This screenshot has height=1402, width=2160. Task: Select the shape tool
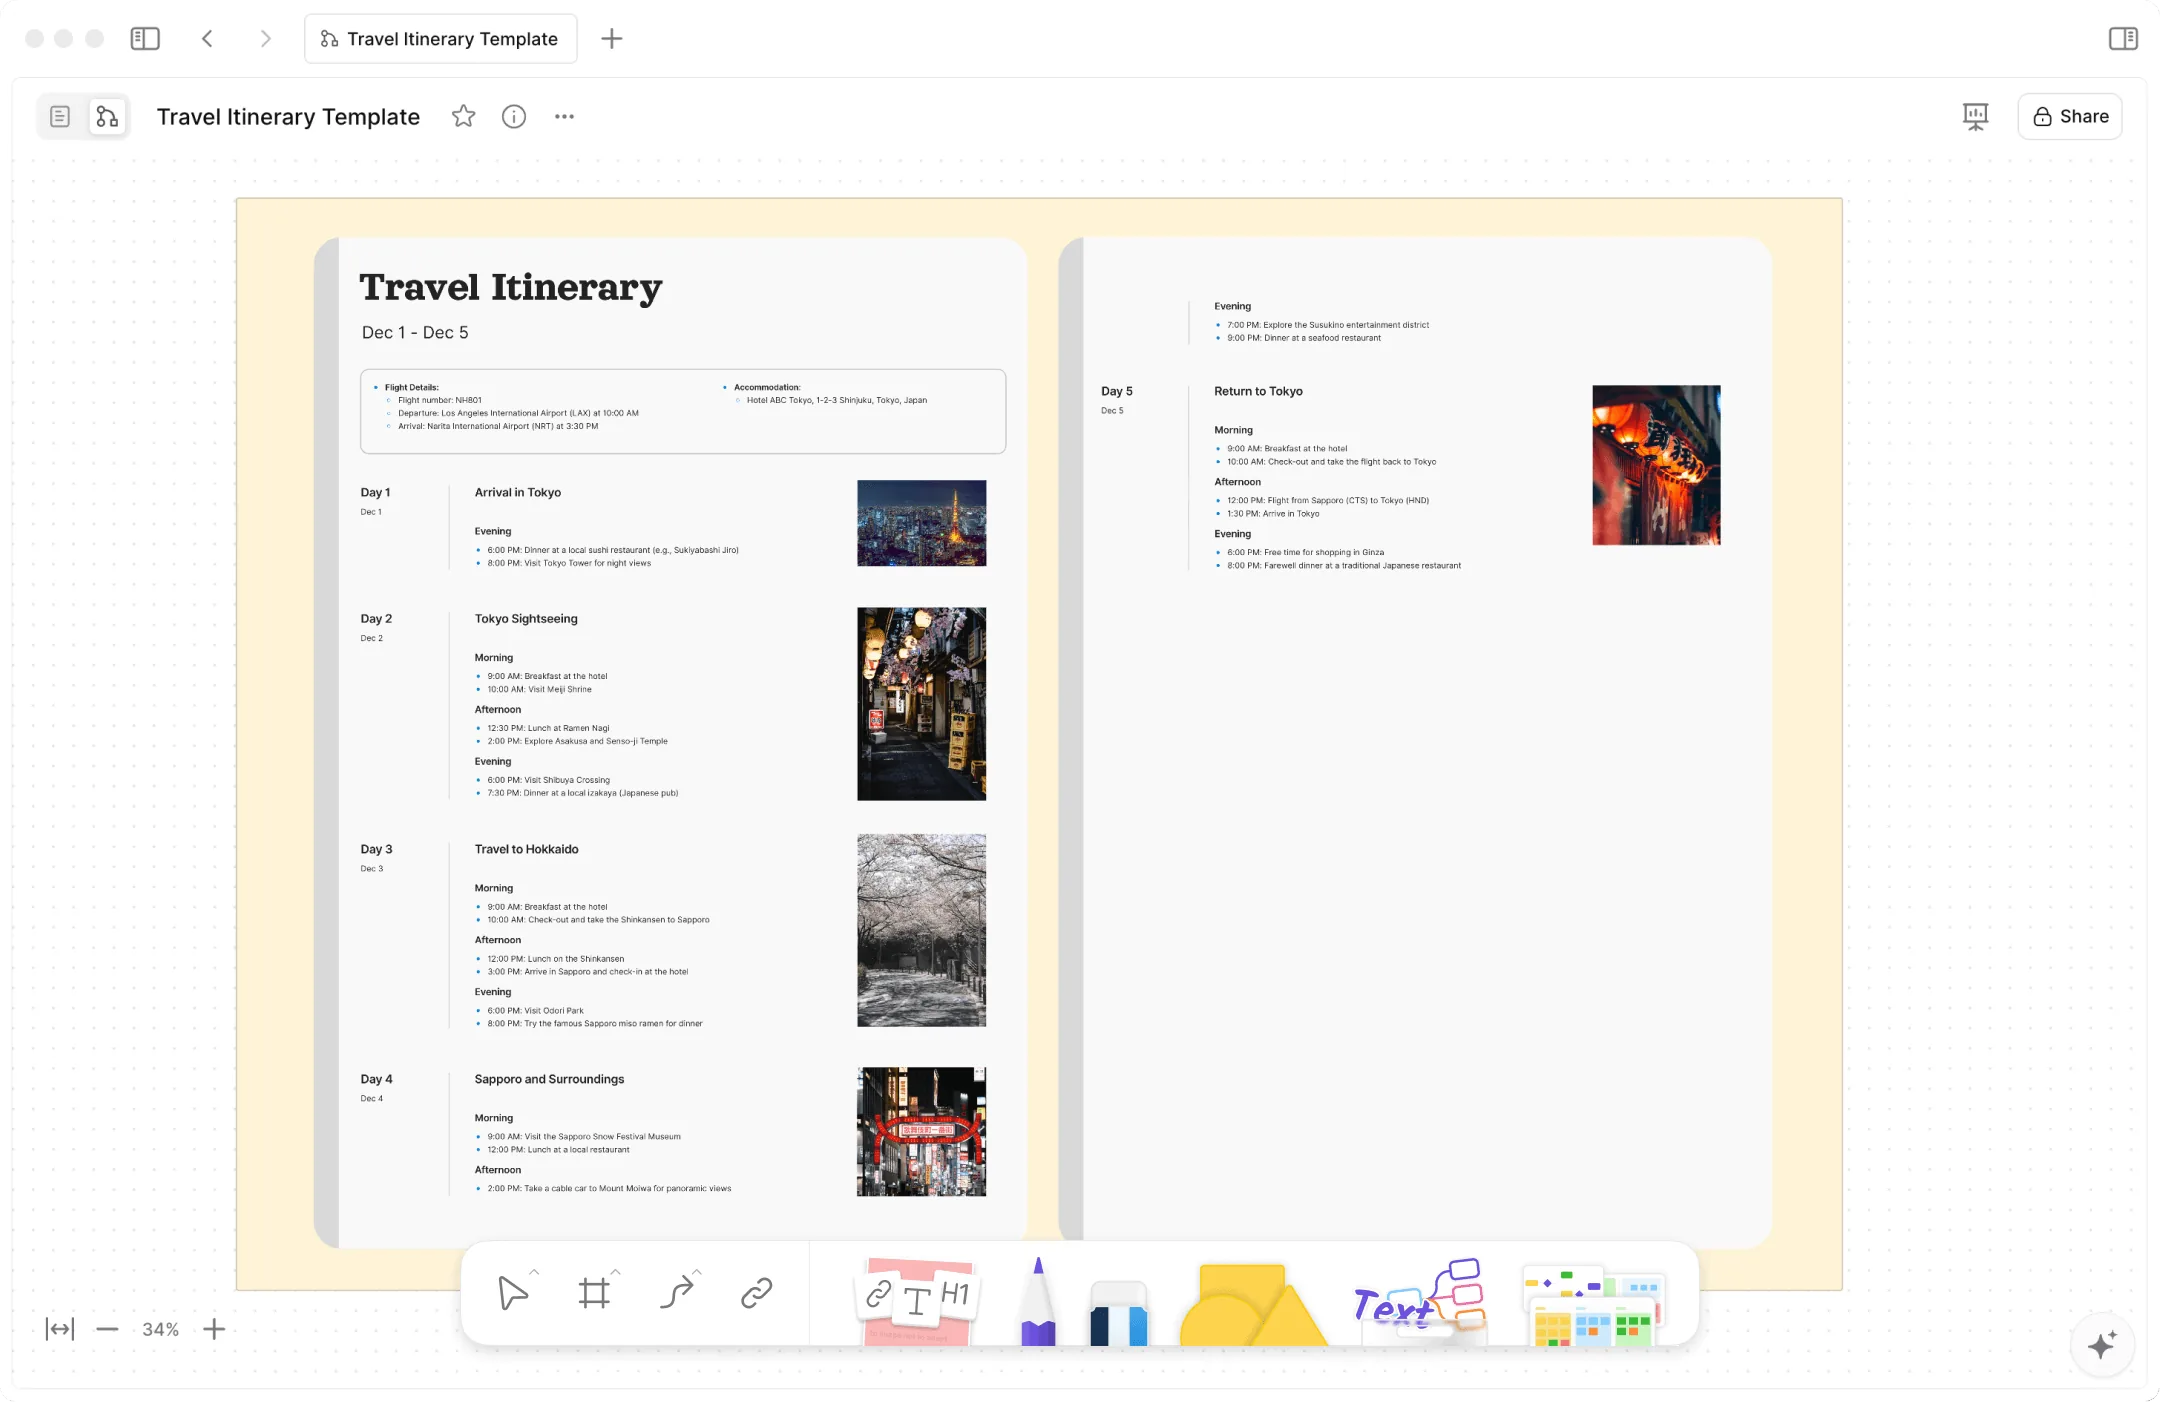[x=1252, y=1304]
